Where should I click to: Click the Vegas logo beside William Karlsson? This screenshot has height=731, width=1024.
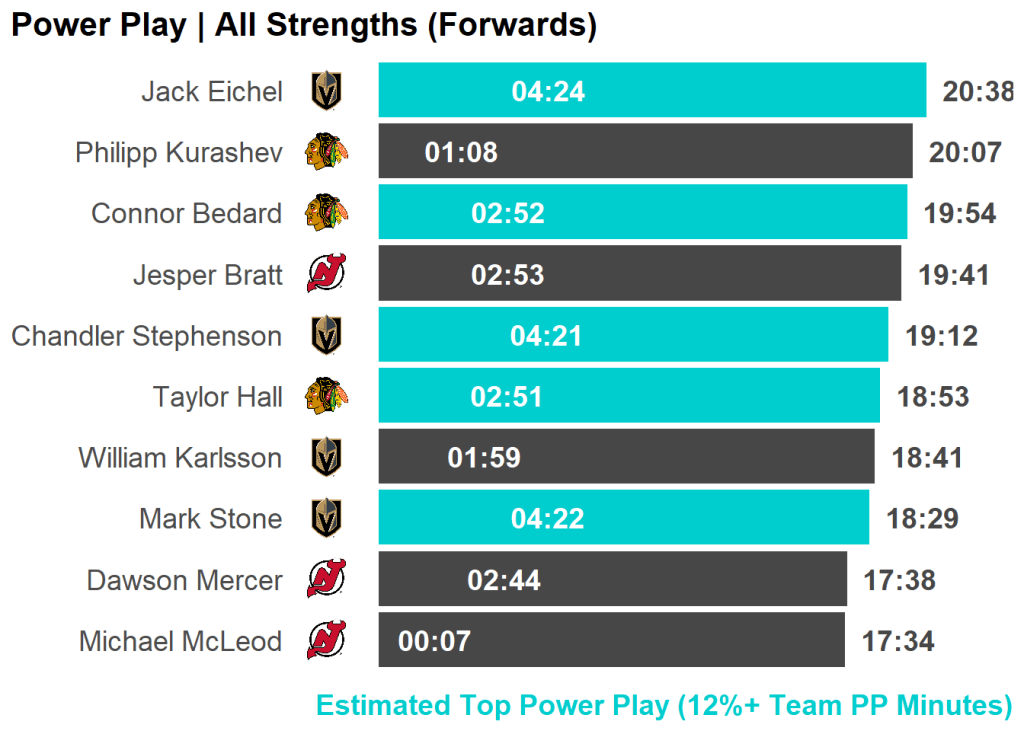(x=326, y=458)
